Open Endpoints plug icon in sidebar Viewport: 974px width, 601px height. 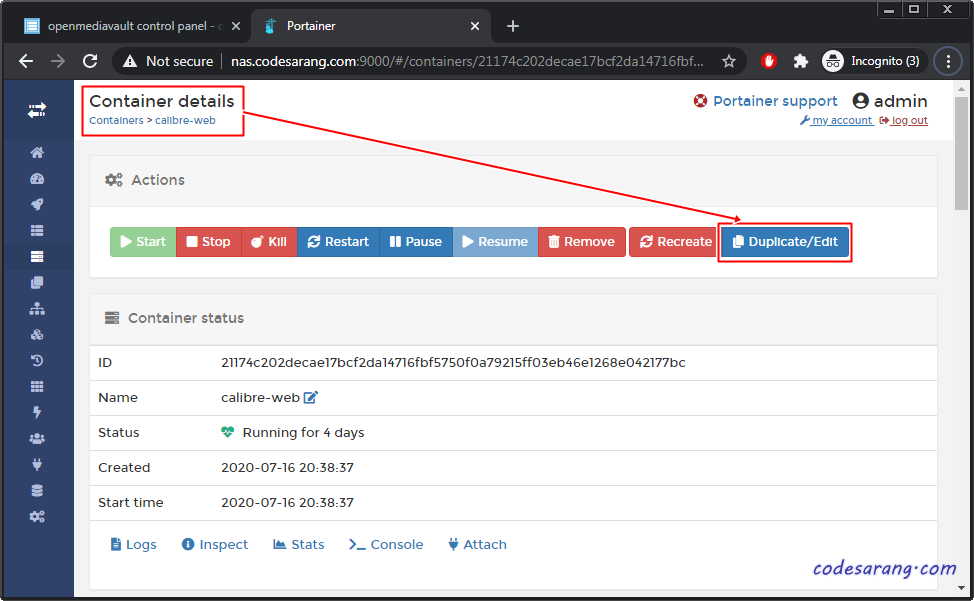tap(37, 464)
